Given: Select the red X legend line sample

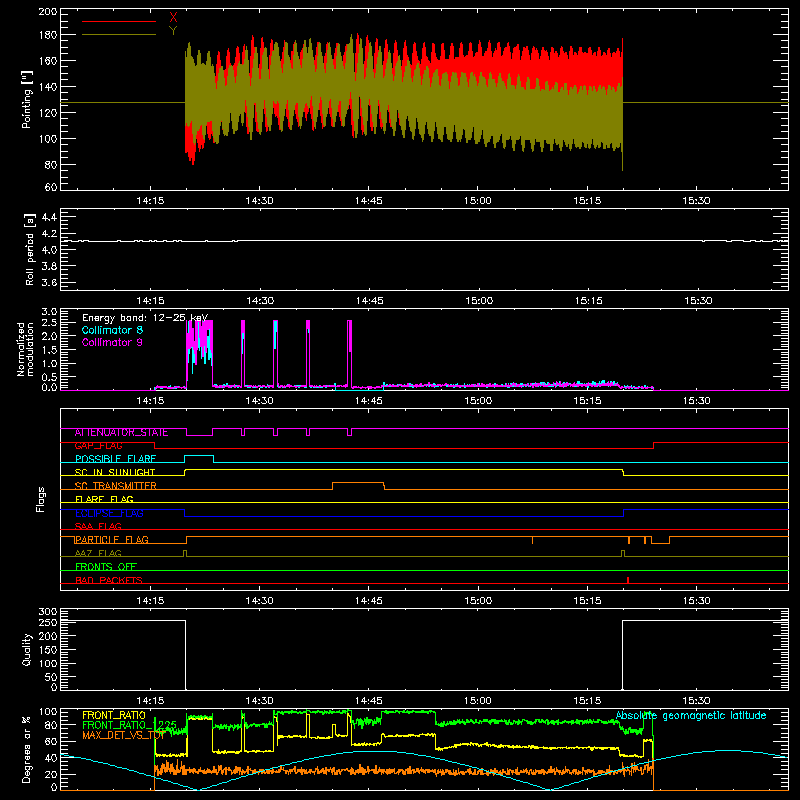Looking at the screenshot, I should coord(119,21).
